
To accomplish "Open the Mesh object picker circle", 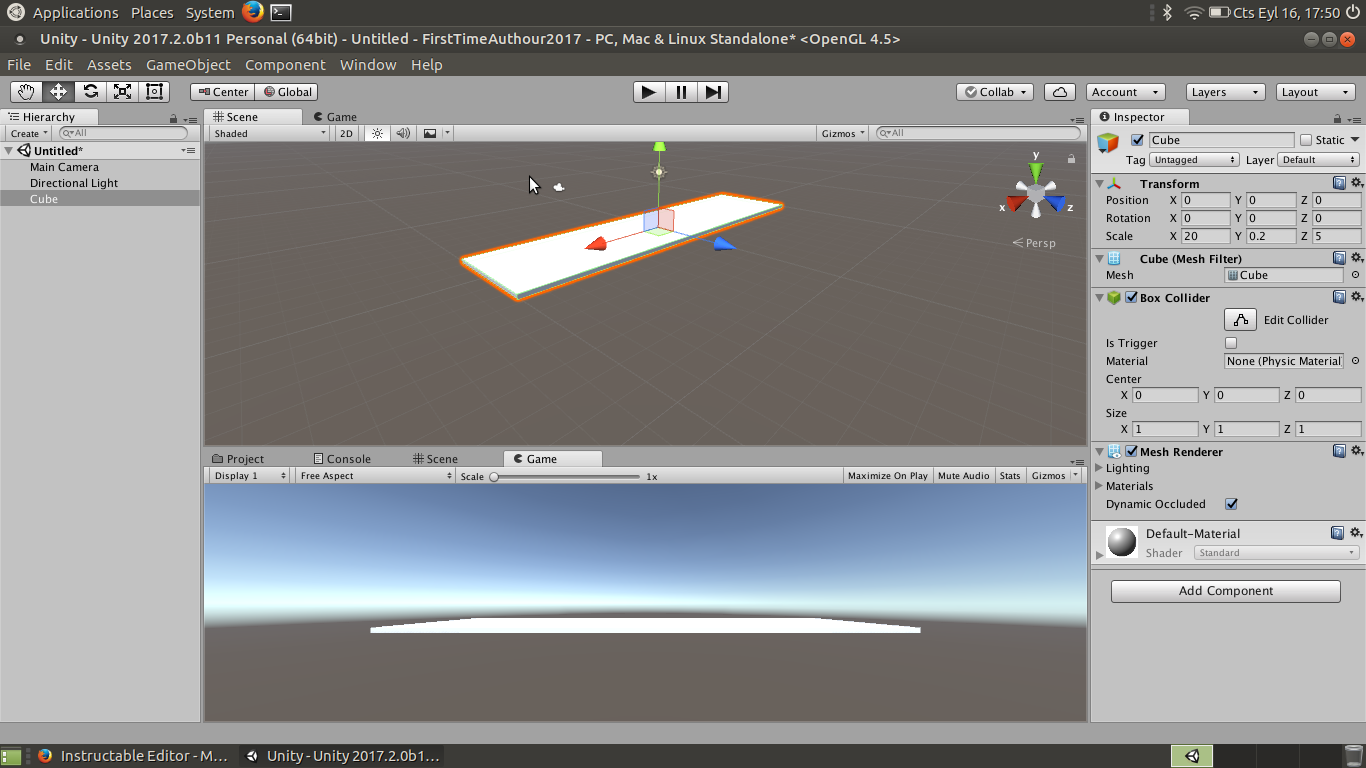I will point(1355,275).
